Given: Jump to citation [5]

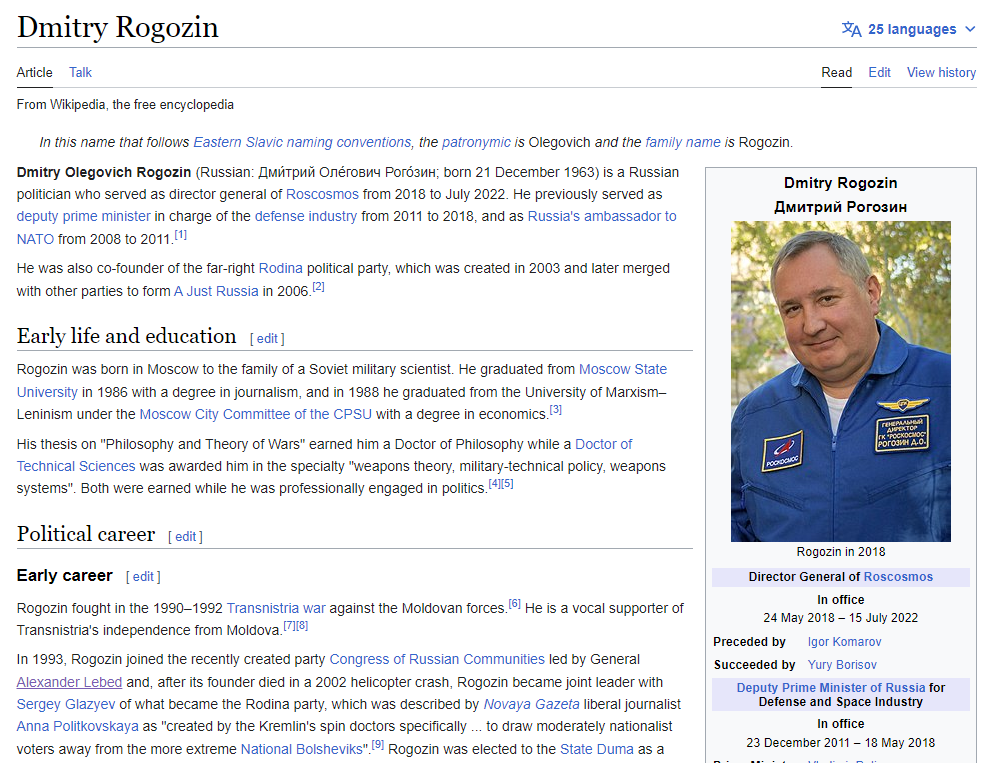Looking at the screenshot, I should 507,484.
